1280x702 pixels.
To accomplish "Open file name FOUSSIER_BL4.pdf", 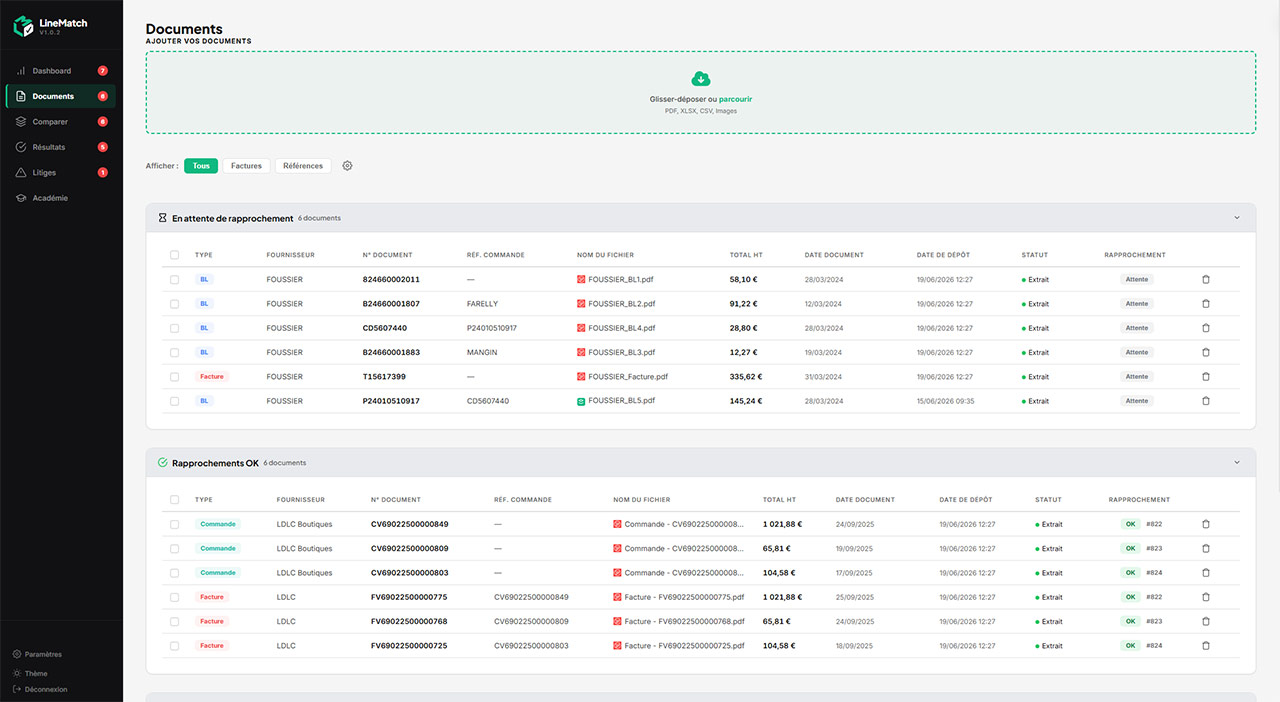I will tap(622, 328).
